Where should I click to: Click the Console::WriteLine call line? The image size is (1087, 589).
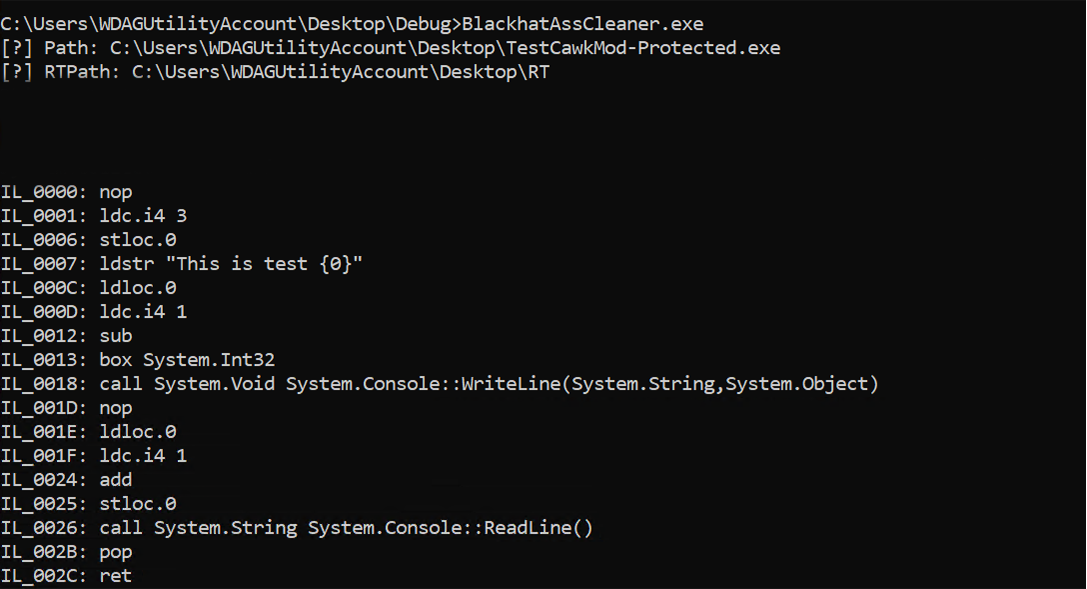point(440,384)
